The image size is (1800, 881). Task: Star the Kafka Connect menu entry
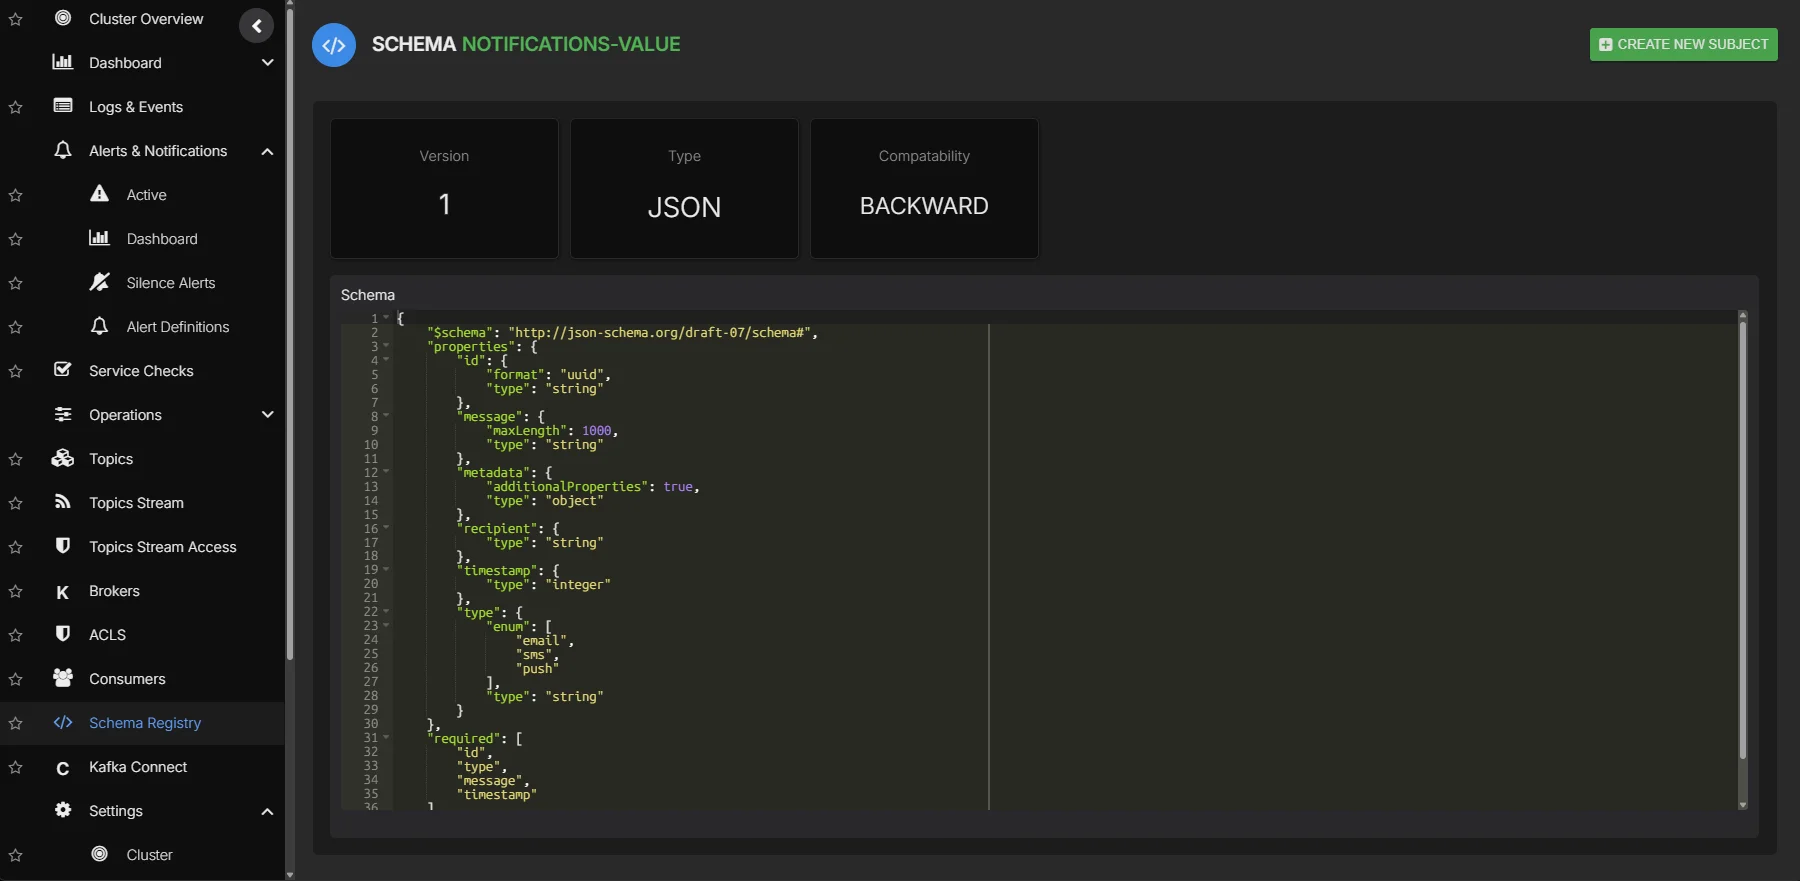(x=16, y=767)
